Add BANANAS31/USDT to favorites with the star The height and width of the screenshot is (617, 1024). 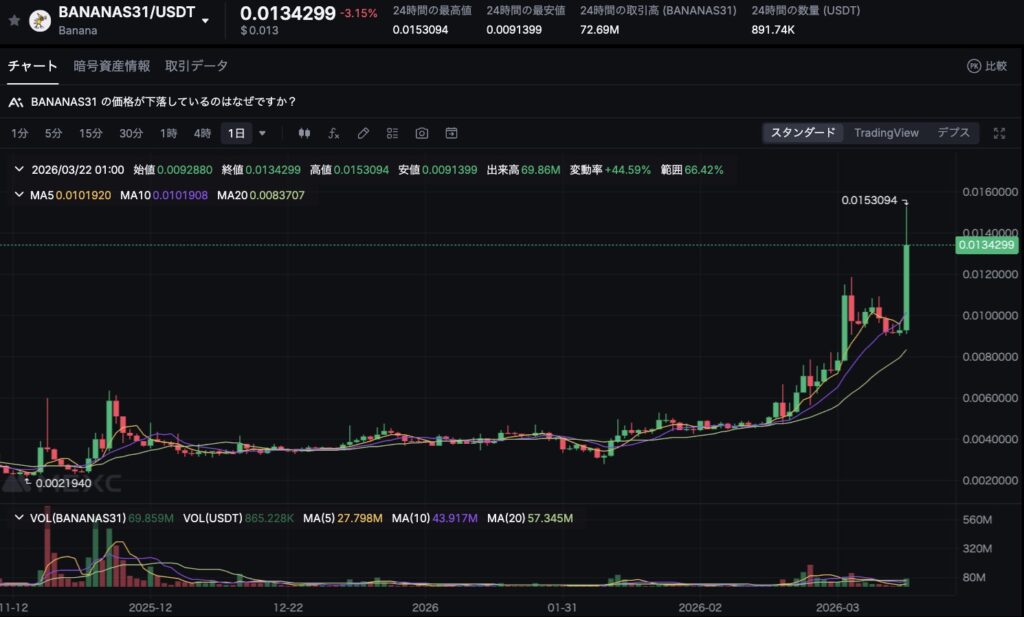pyautogui.click(x=13, y=19)
